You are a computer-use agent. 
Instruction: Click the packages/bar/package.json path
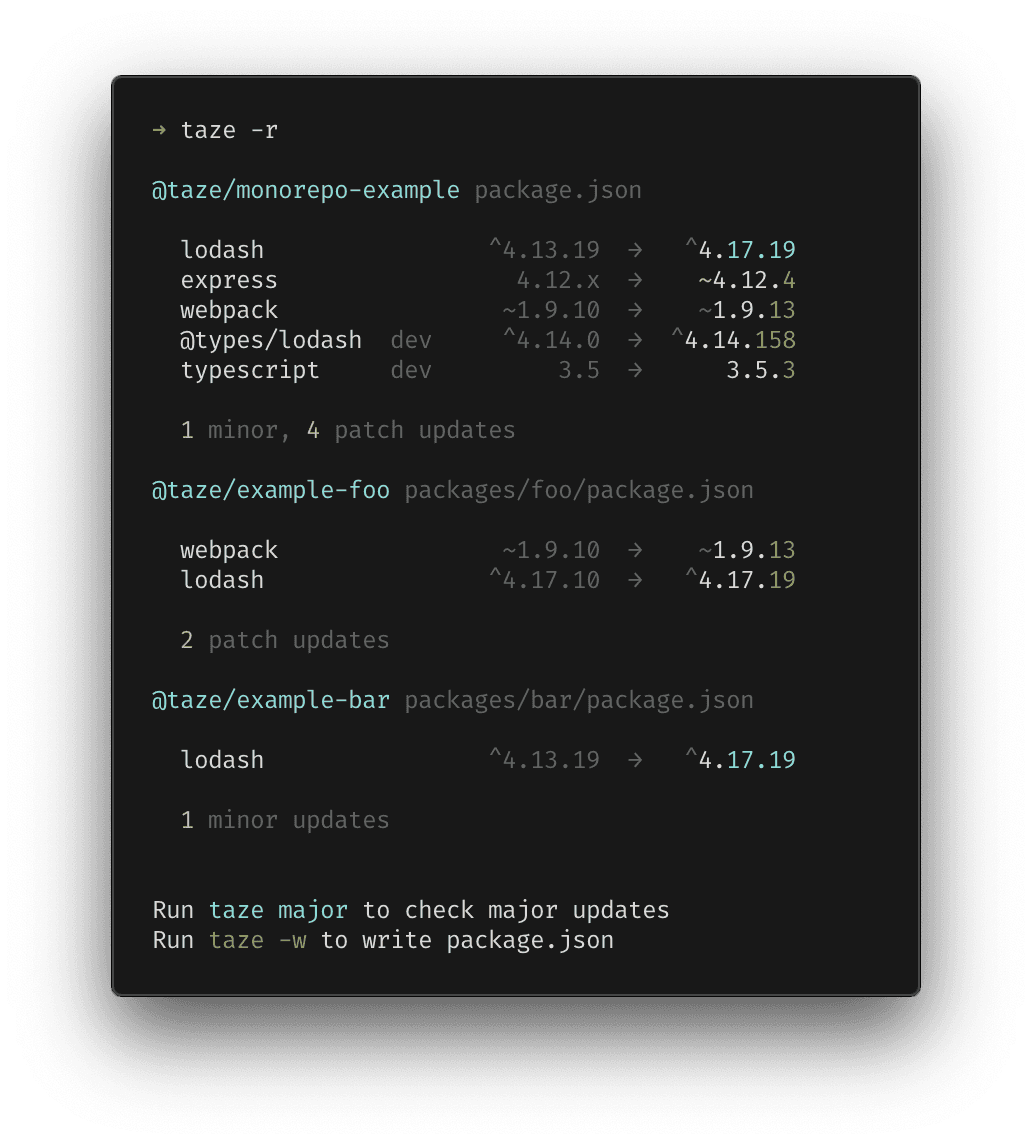click(579, 700)
